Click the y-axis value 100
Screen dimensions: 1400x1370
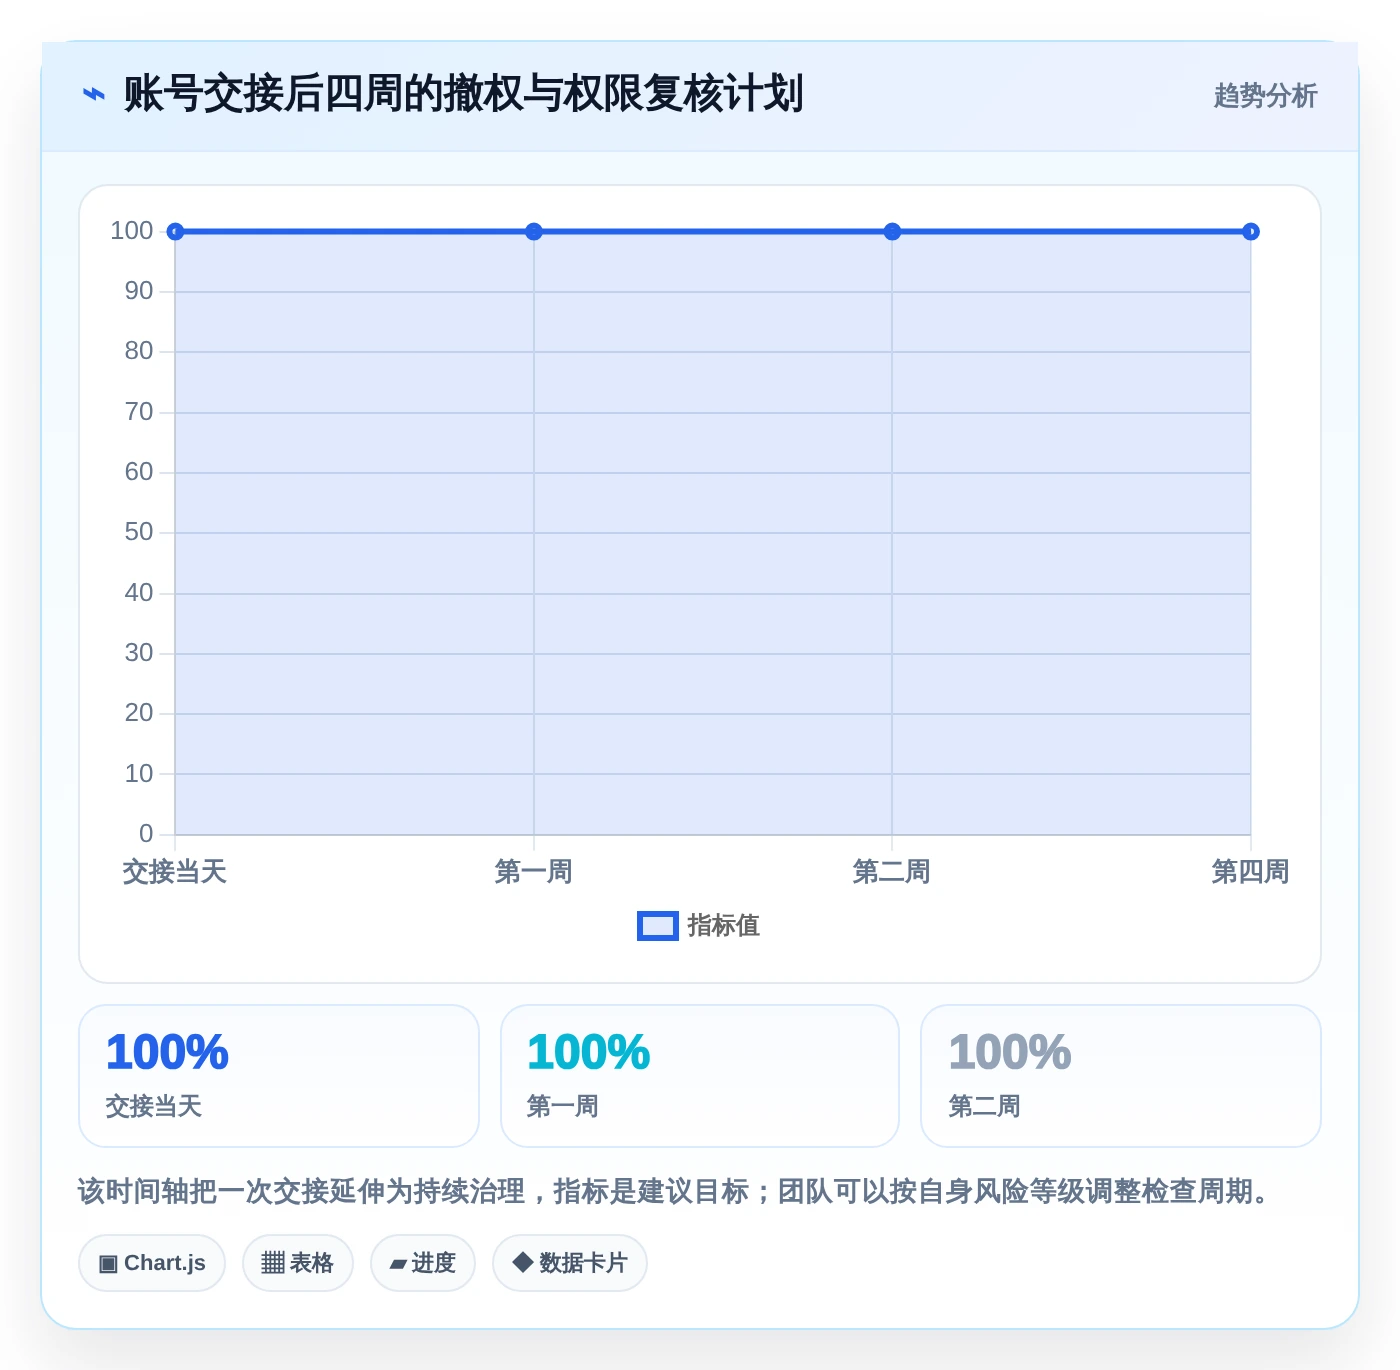coord(132,231)
